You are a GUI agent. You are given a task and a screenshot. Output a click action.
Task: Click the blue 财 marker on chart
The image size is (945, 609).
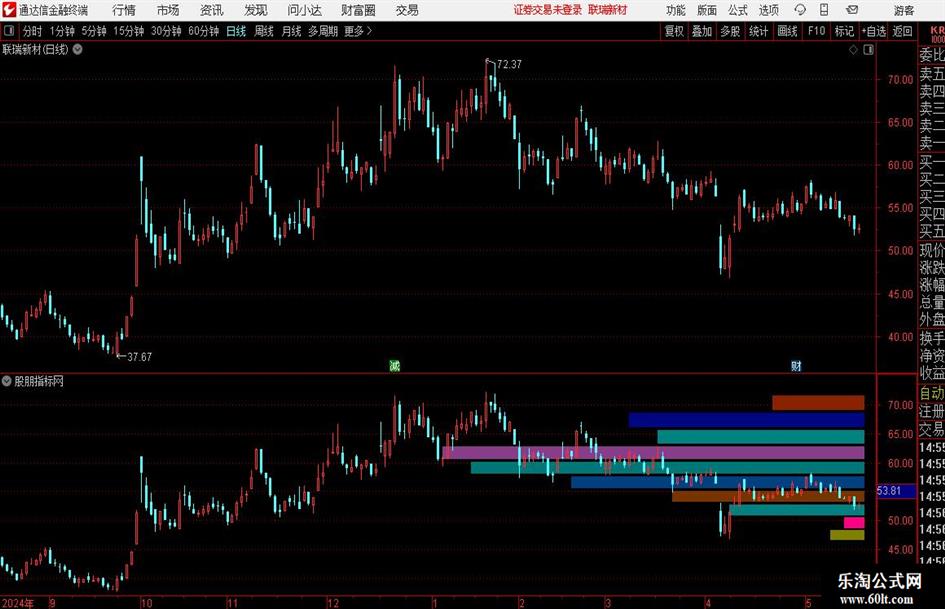pyautogui.click(x=796, y=365)
